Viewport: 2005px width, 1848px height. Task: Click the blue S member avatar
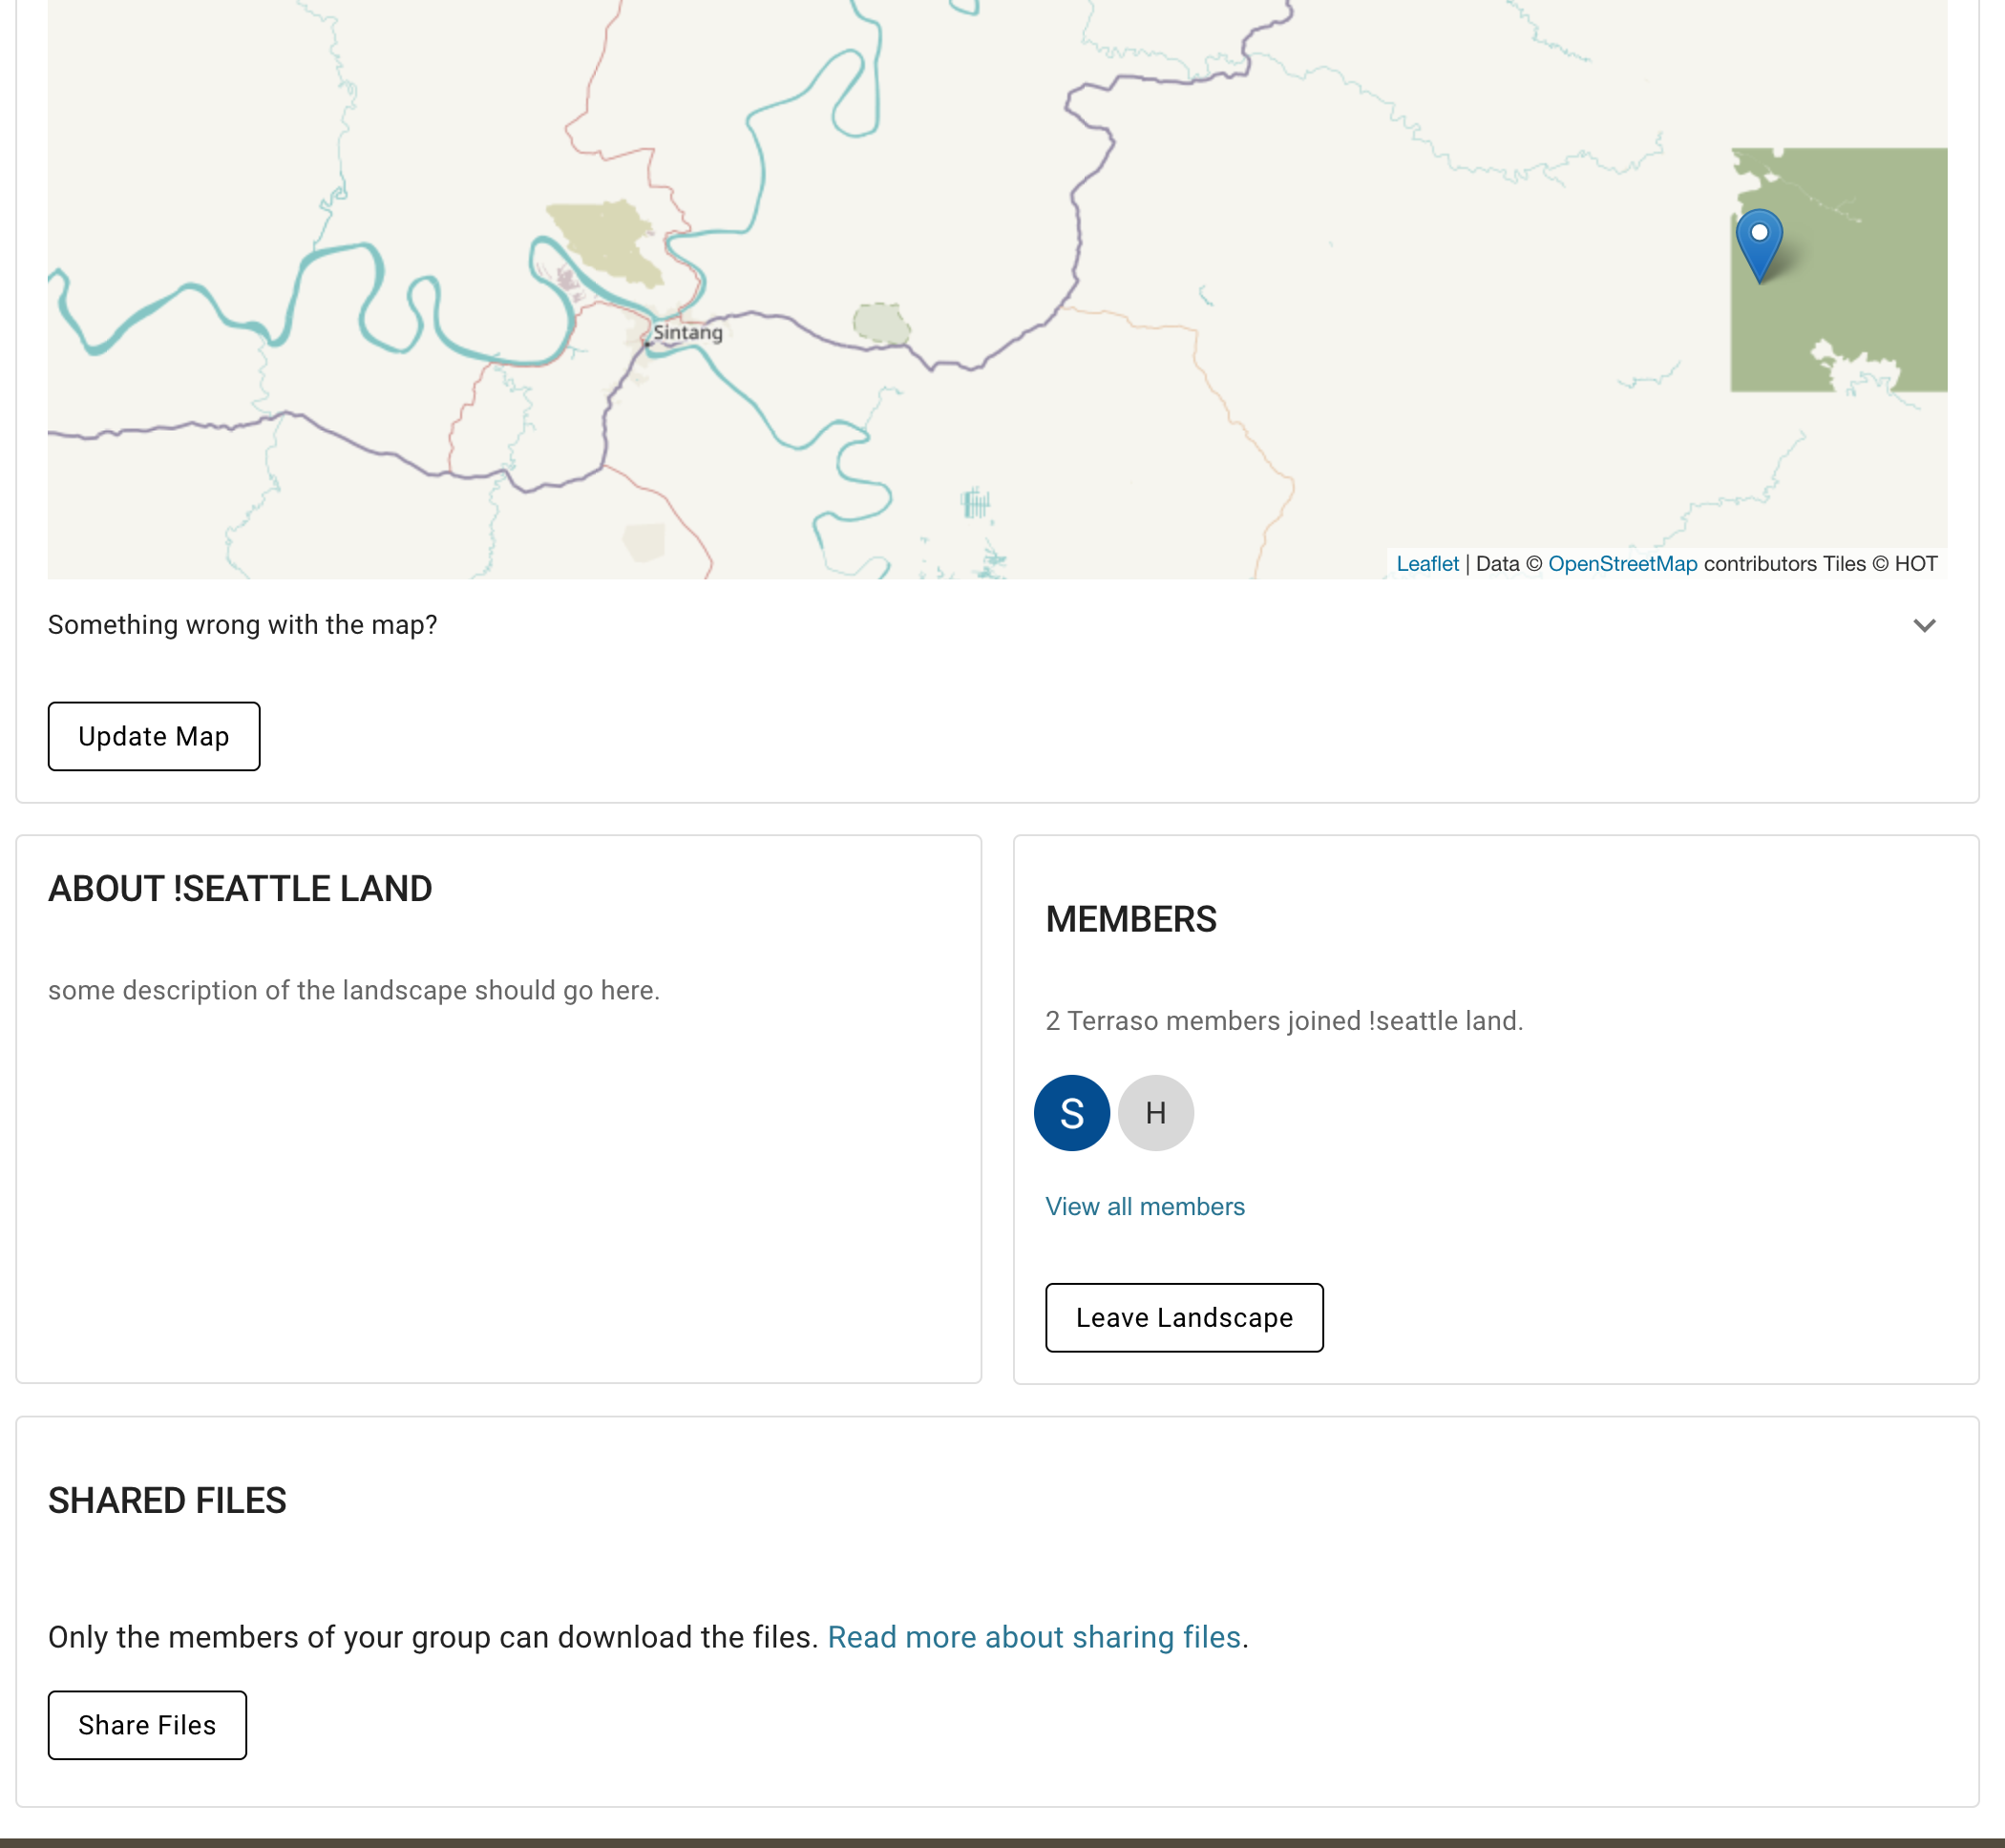[x=1071, y=1113]
